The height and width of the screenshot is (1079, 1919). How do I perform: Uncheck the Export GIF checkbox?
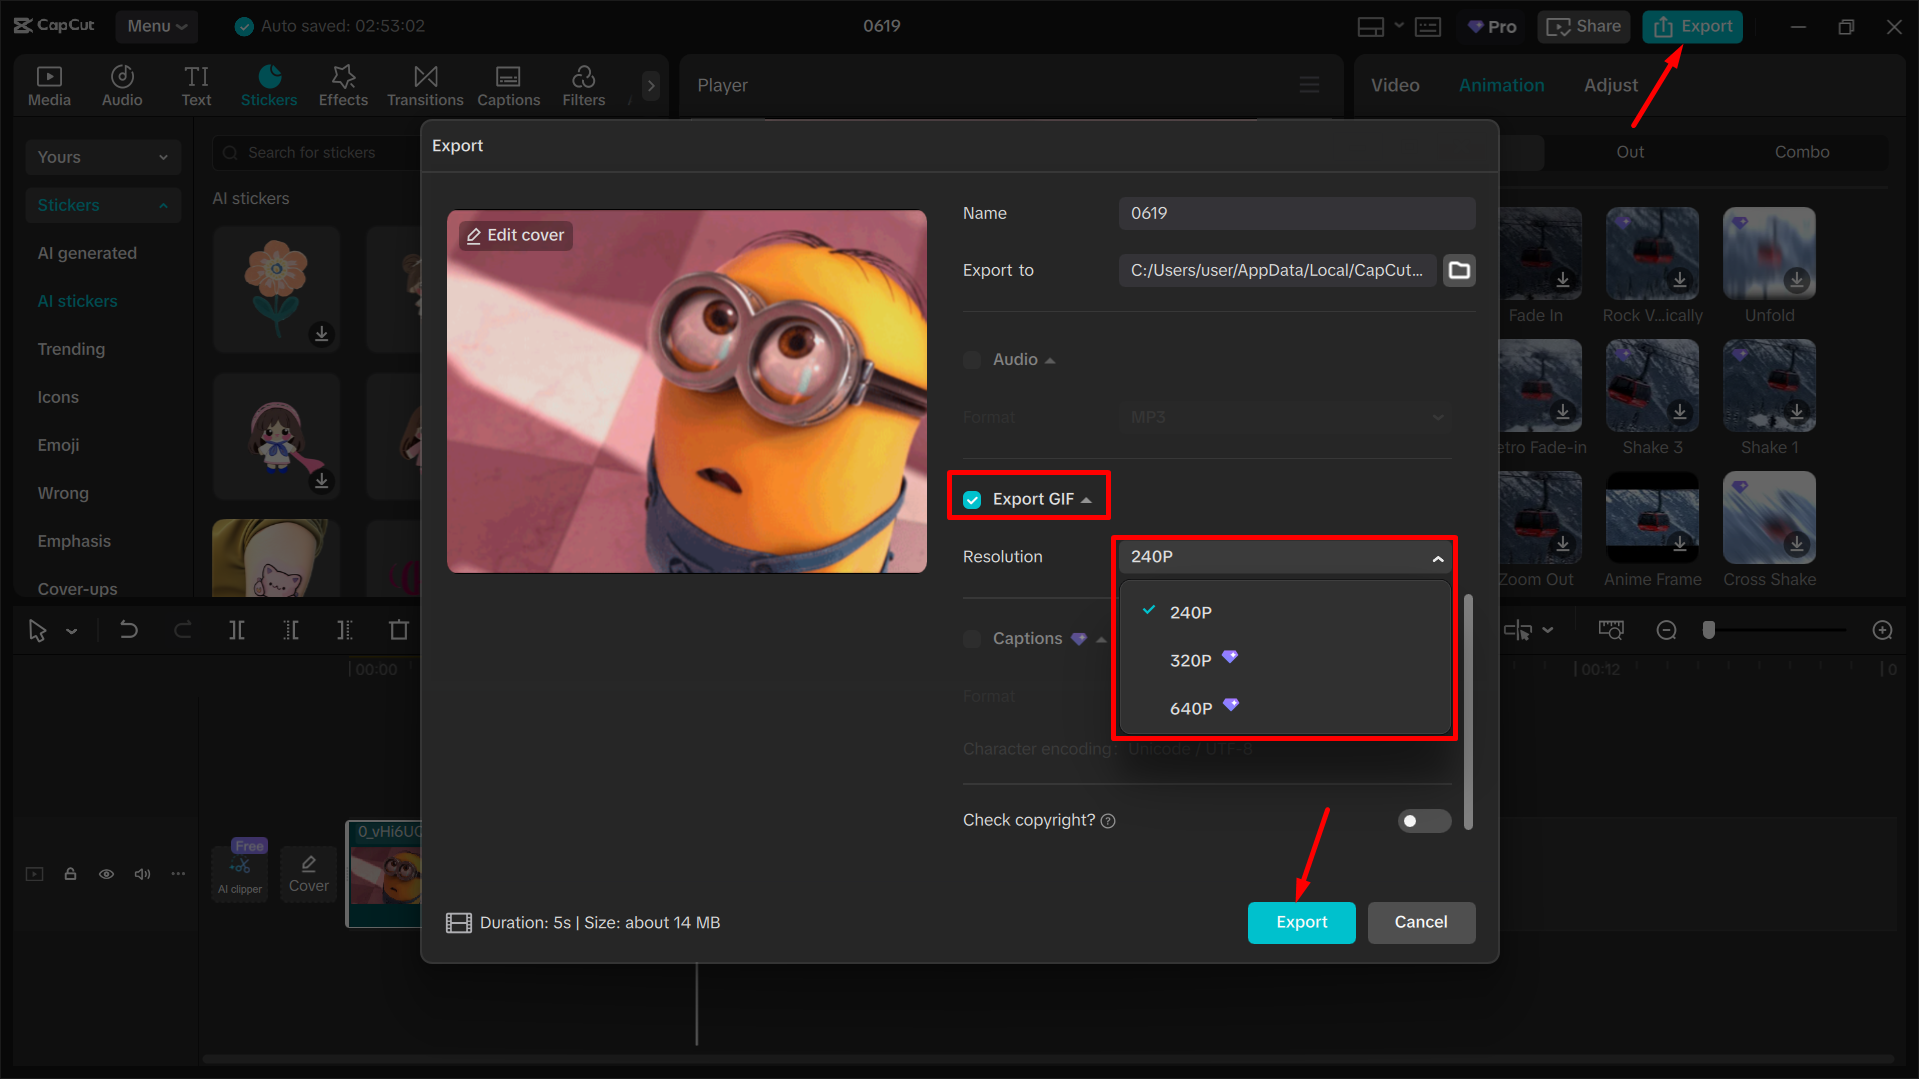click(971, 498)
